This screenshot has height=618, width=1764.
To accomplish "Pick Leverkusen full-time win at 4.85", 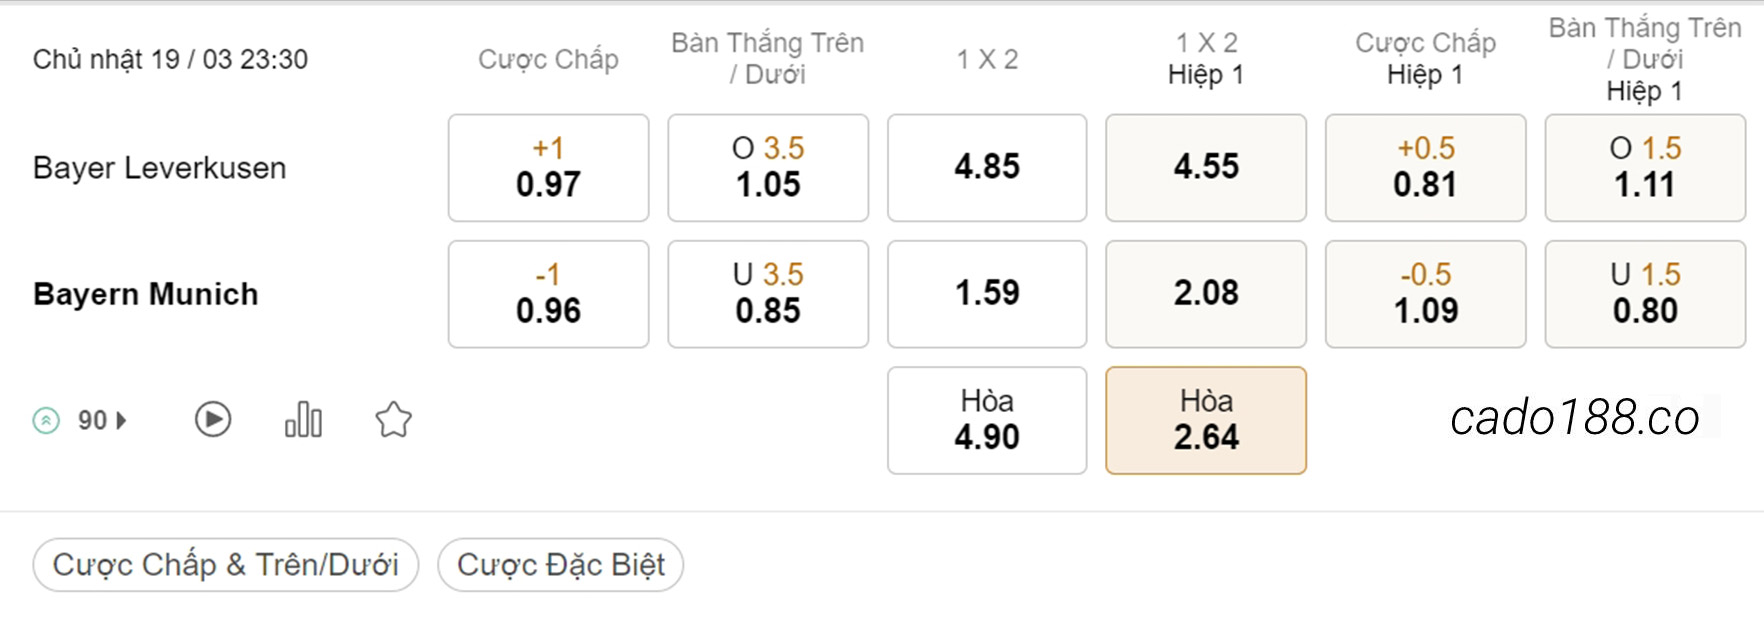I will pyautogui.click(x=987, y=167).
